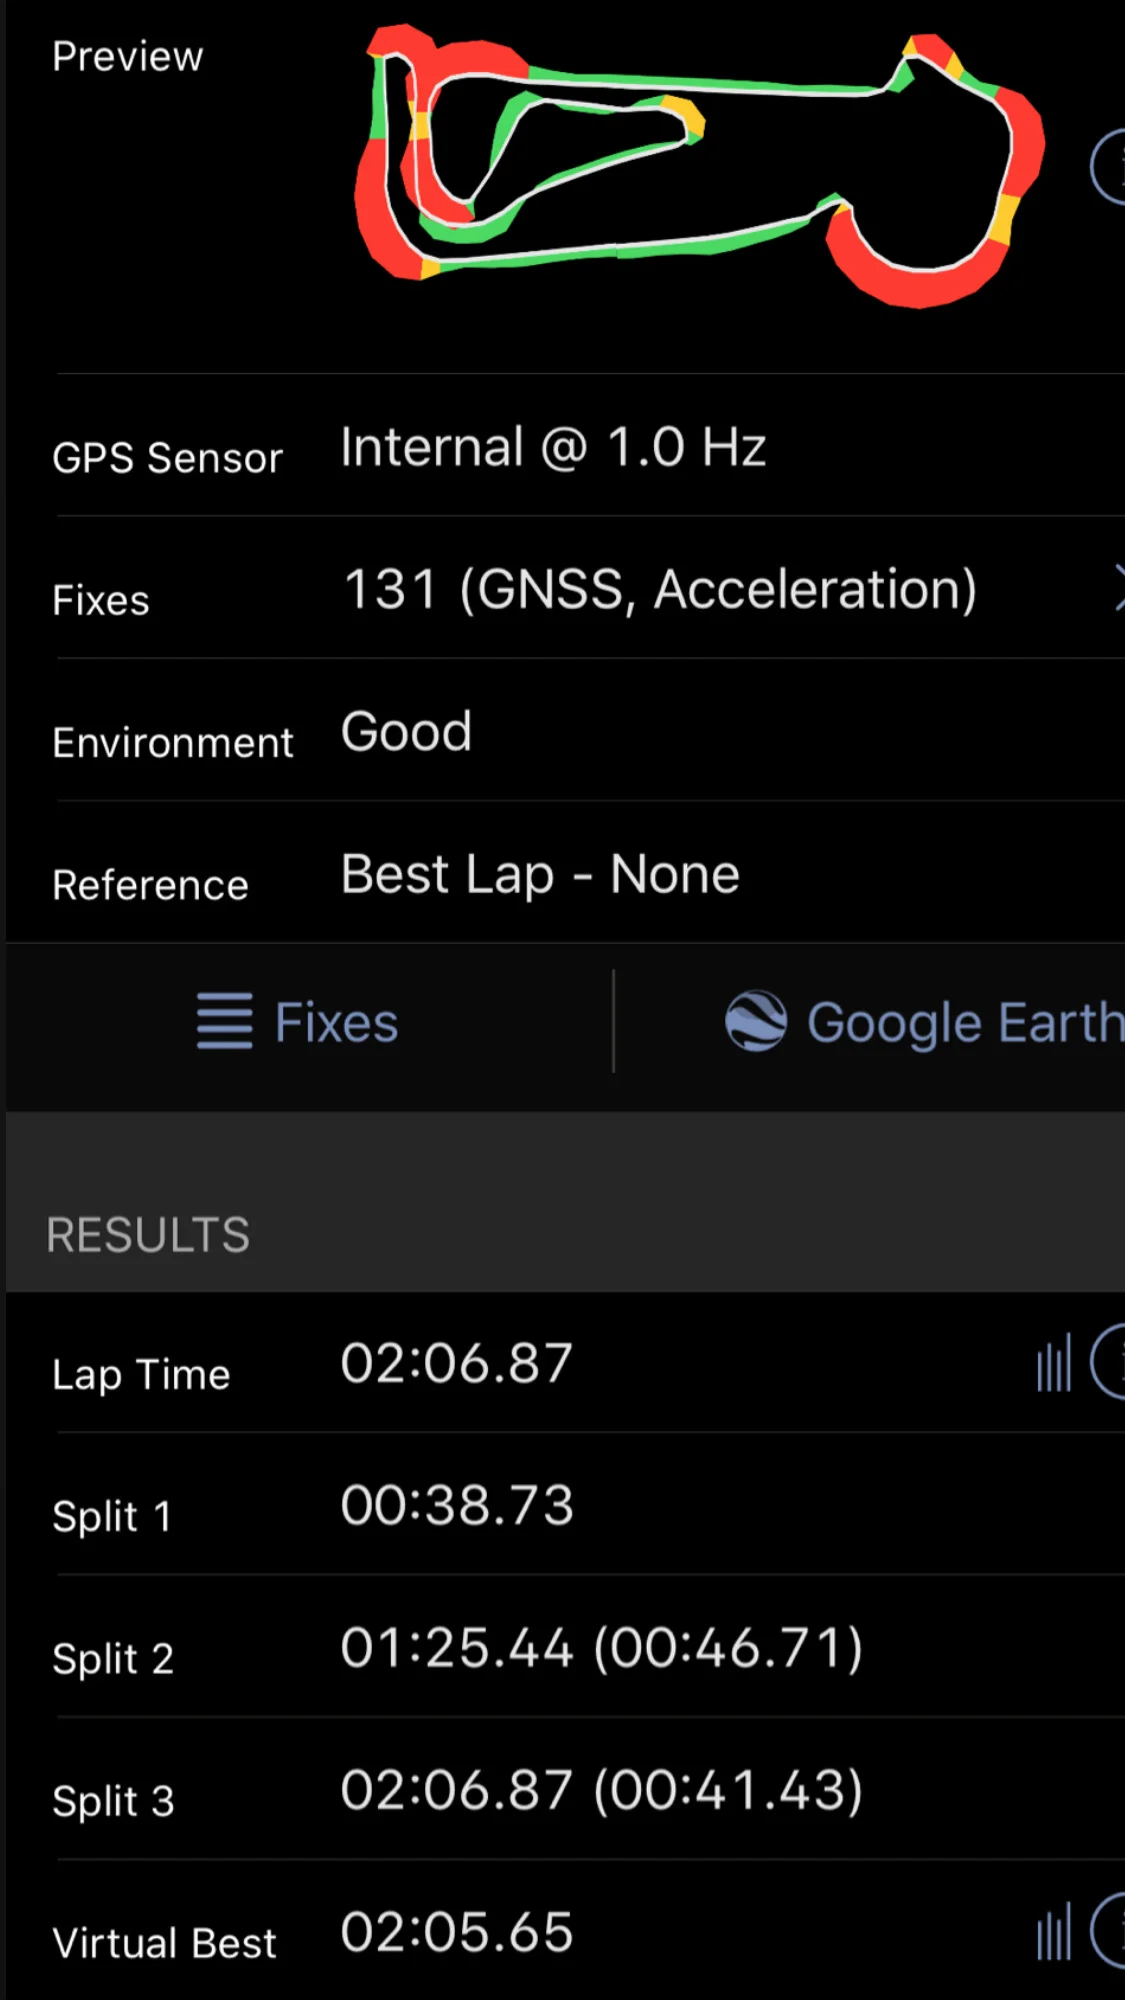This screenshot has width=1125, height=2000.
Task: Select the Virtual Best 02:05.65 value
Action: tap(457, 1932)
